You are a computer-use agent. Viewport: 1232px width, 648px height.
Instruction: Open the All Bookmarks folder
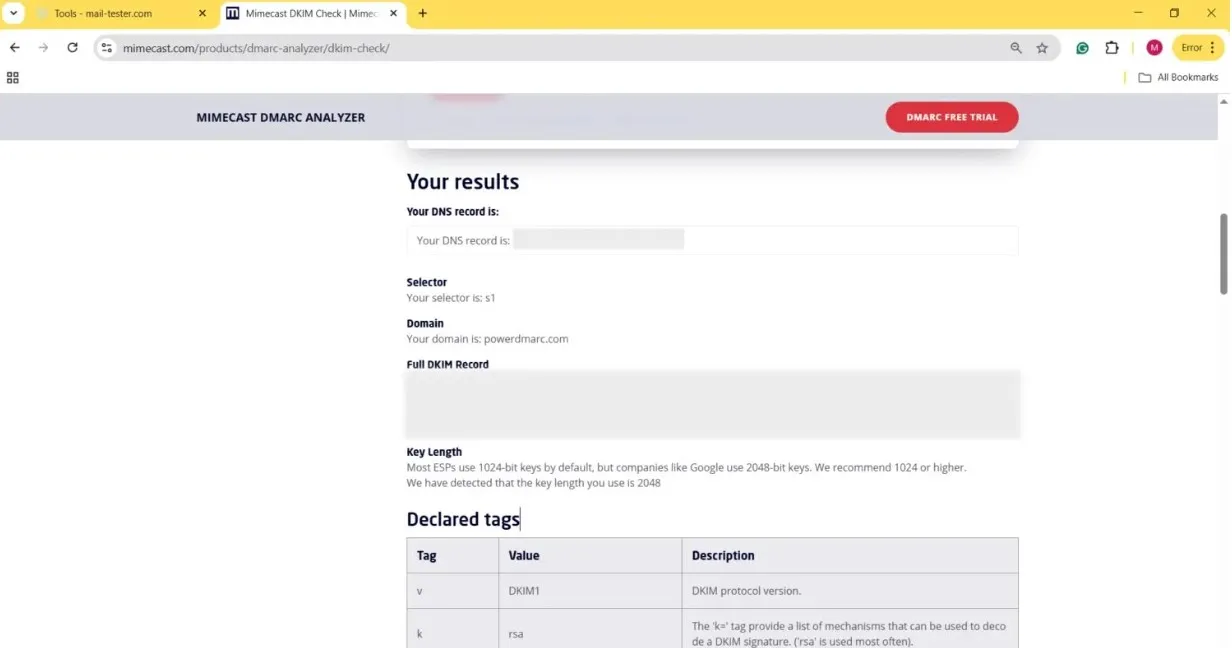click(x=1178, y=77)
